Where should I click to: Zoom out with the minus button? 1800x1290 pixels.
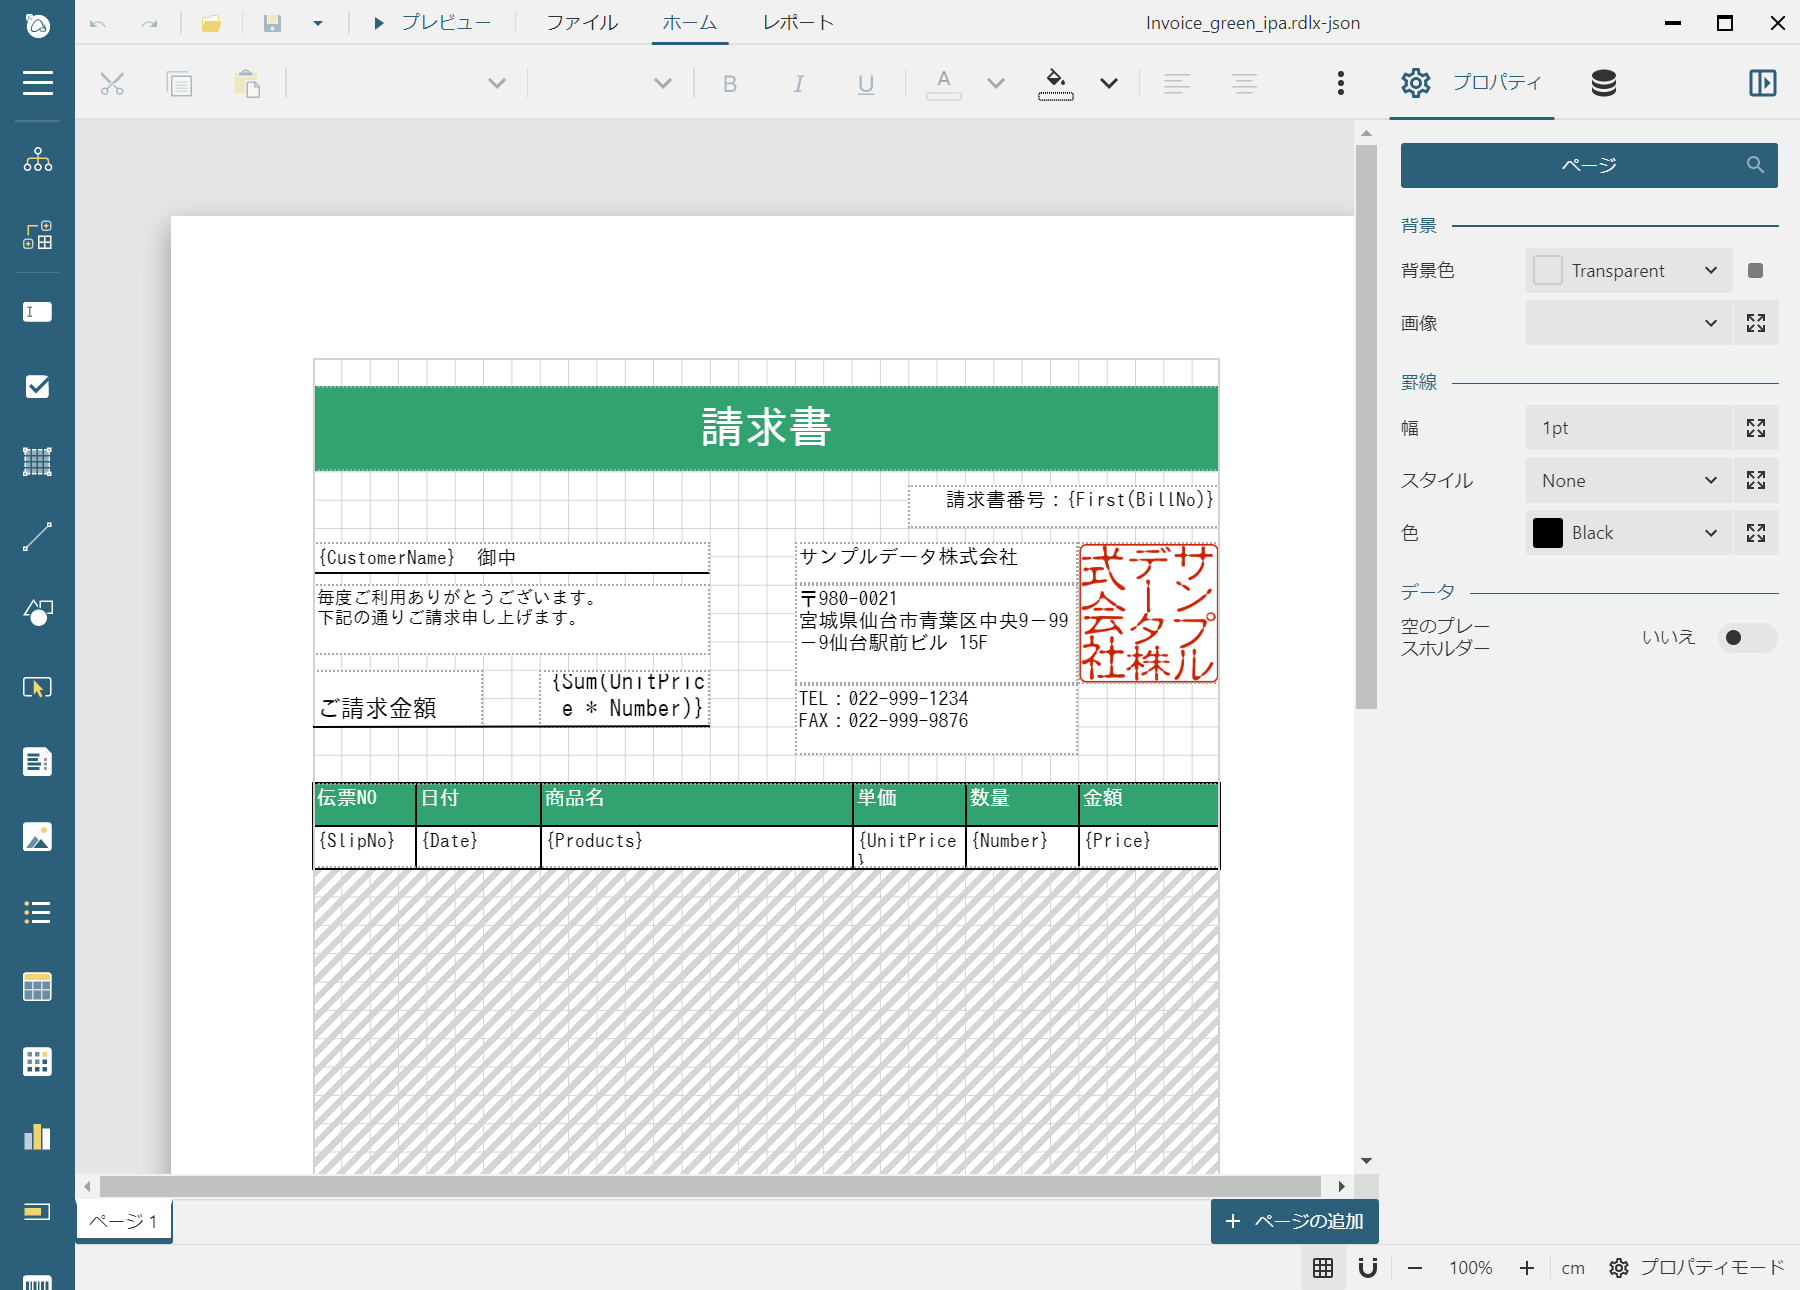1415,1268
